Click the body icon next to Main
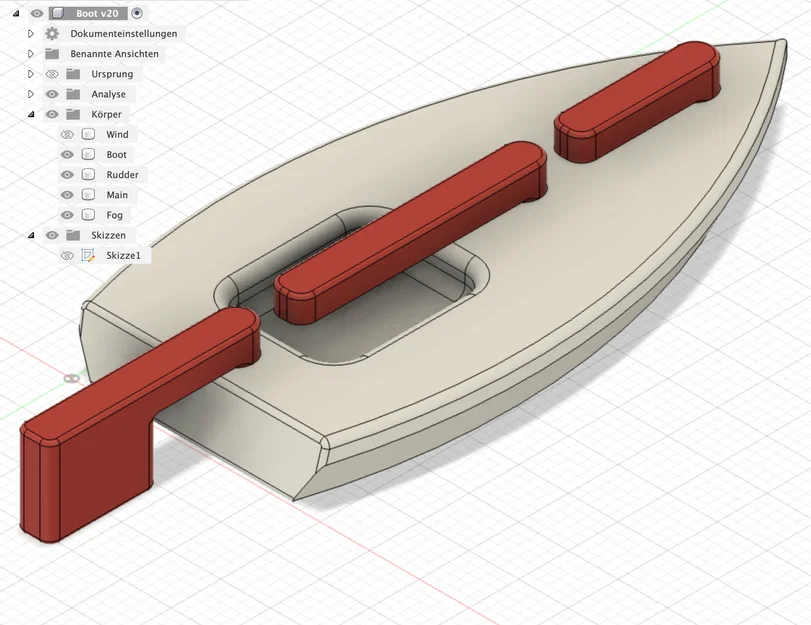The image size is (811, 625). pos(88,195)
